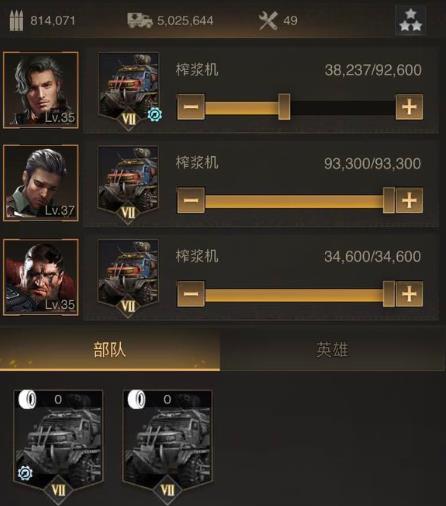Click plus button on 34,600/34,600 row
The width and height of the screenshot is (446, 506).
(409, 294)
